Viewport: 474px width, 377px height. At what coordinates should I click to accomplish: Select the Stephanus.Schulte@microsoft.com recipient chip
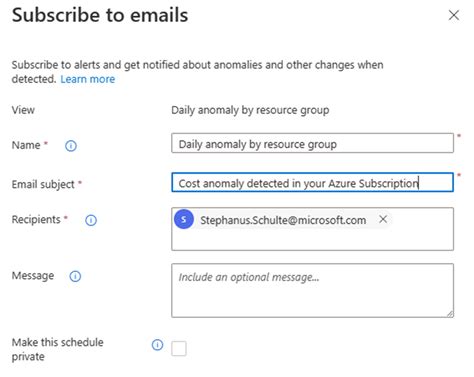pos(283,220)
